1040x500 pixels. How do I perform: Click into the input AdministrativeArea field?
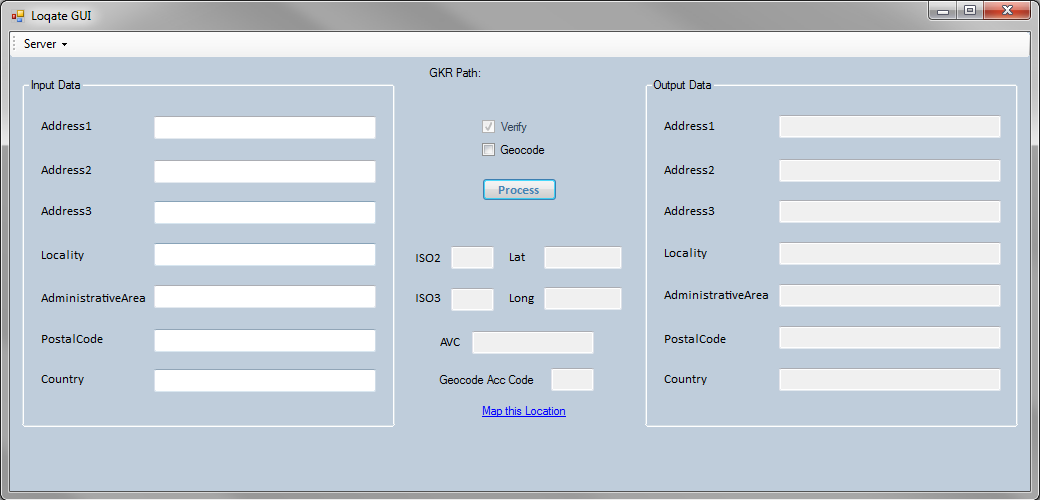pyautogui.click(x=265, y=296)
